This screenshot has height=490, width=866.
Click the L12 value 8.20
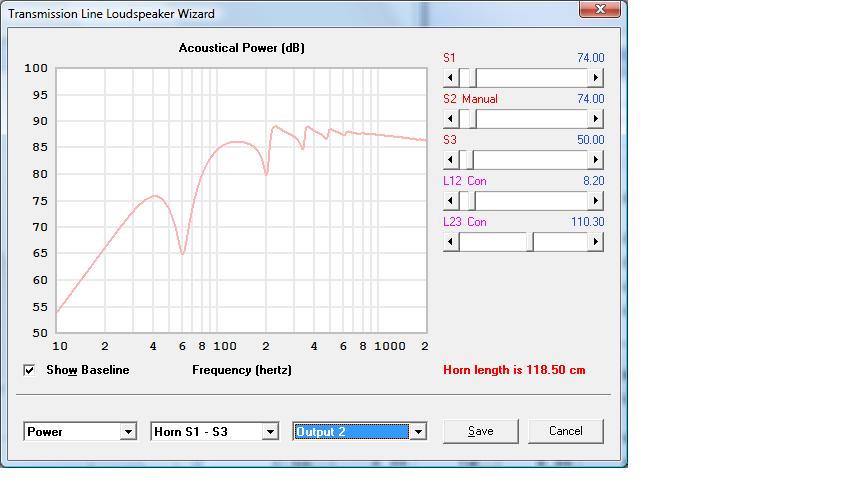(593, 181)
